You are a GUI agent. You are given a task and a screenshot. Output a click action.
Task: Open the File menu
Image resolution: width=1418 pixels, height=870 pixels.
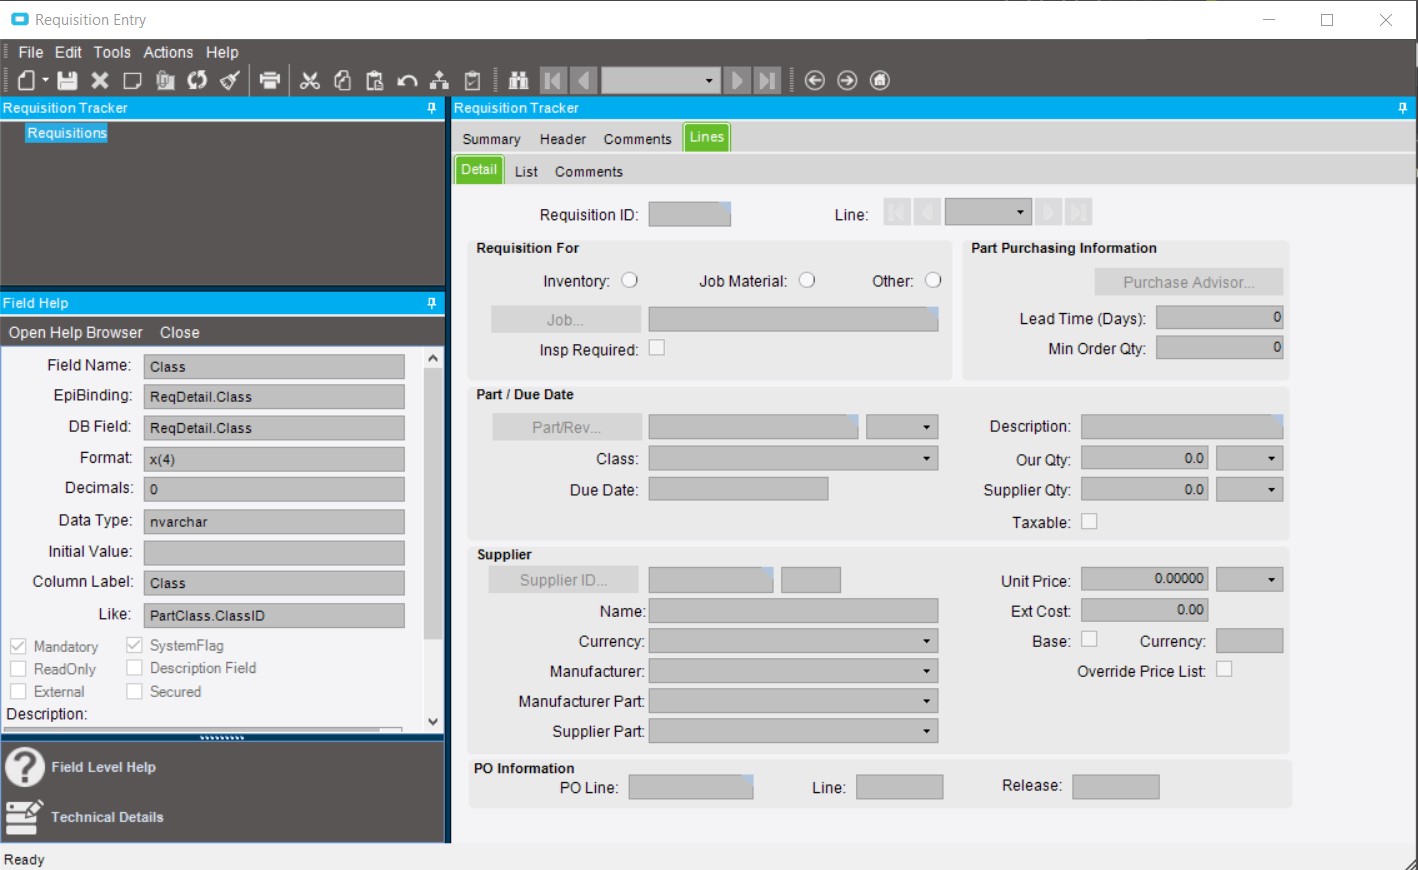click(31, 52)
